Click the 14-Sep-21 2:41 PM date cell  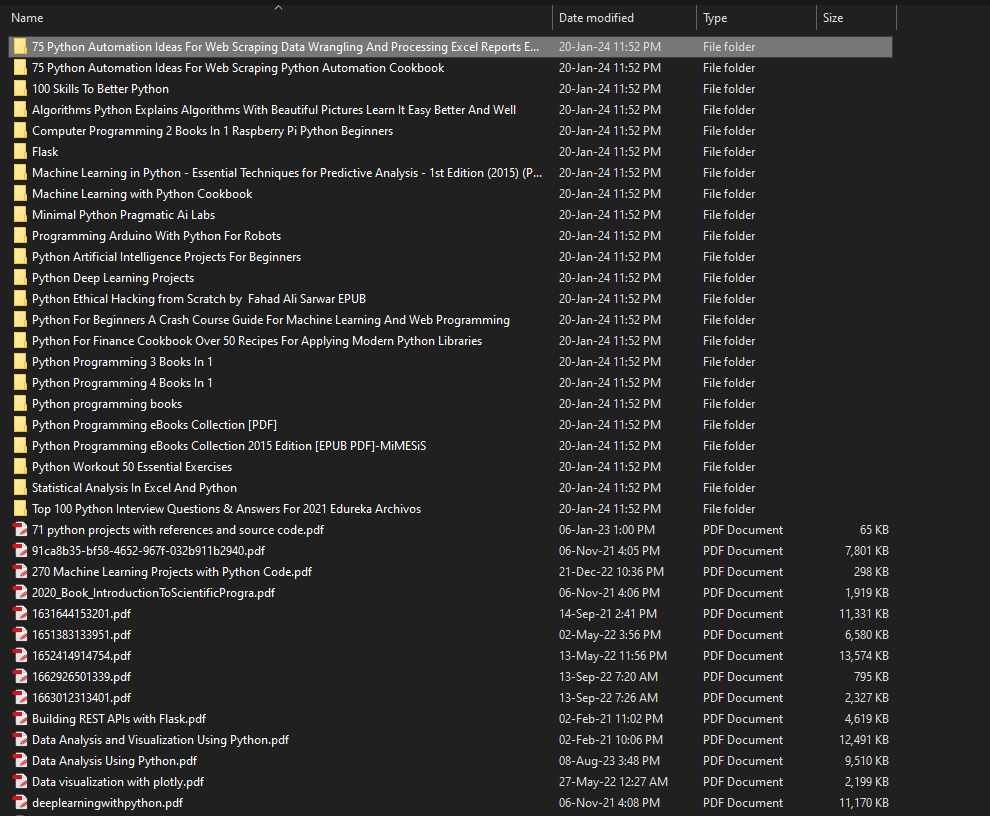(x=607, y=613)
